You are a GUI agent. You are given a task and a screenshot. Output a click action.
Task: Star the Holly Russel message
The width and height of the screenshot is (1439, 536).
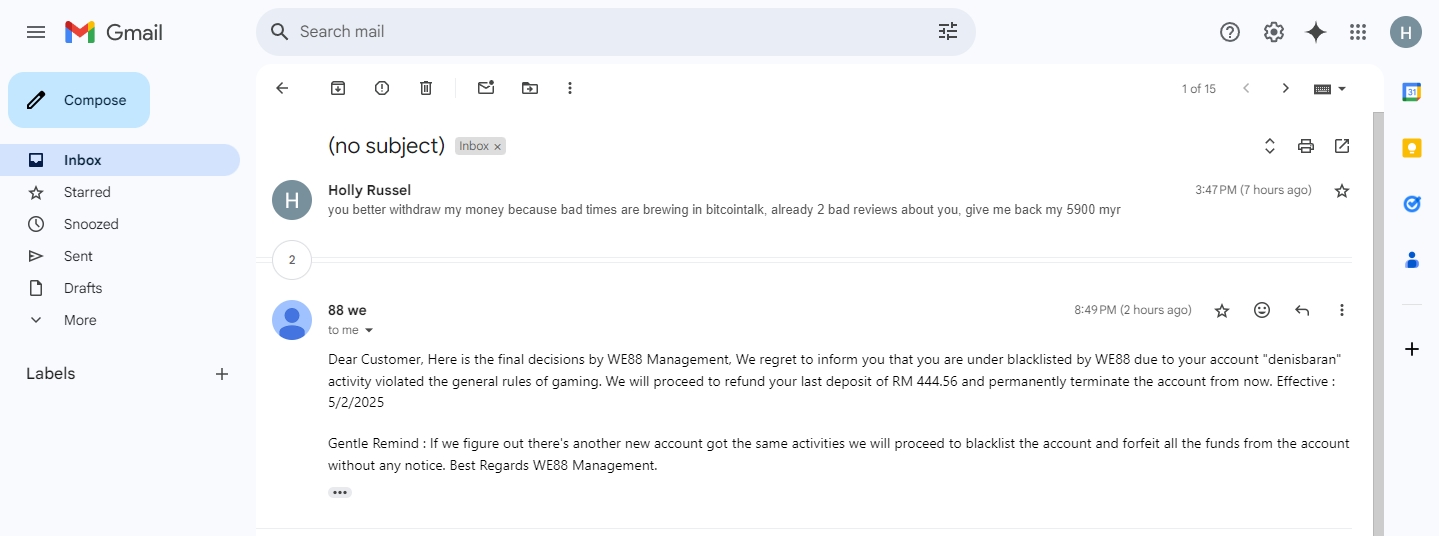click(x=1342, y=190)
